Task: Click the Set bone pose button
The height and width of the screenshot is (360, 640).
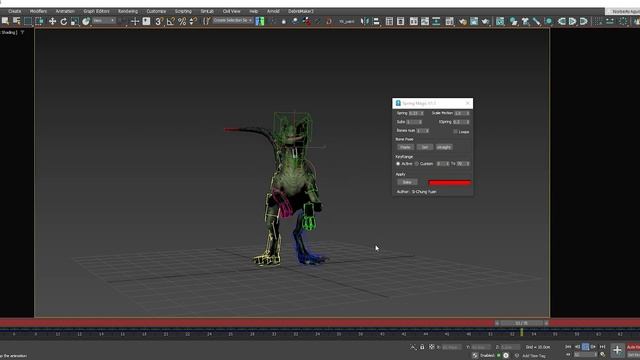Action: coord(425,147)
